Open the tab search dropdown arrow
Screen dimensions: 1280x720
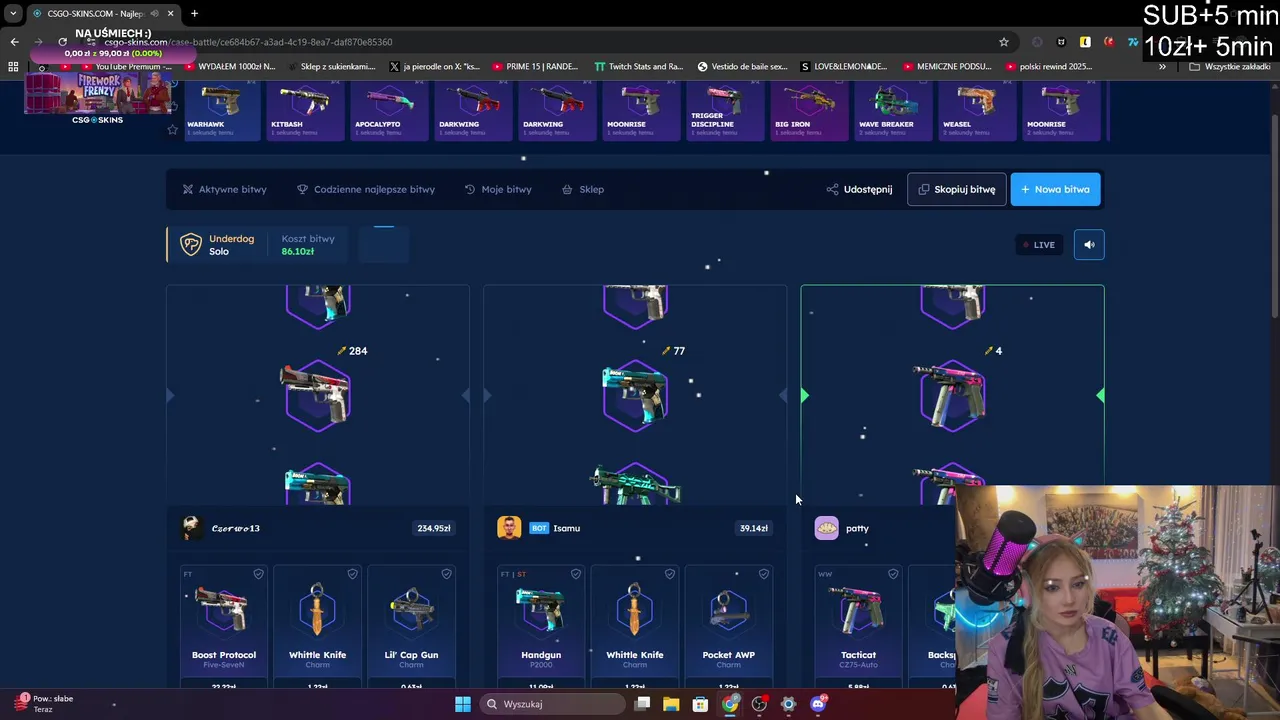[13, 13]
